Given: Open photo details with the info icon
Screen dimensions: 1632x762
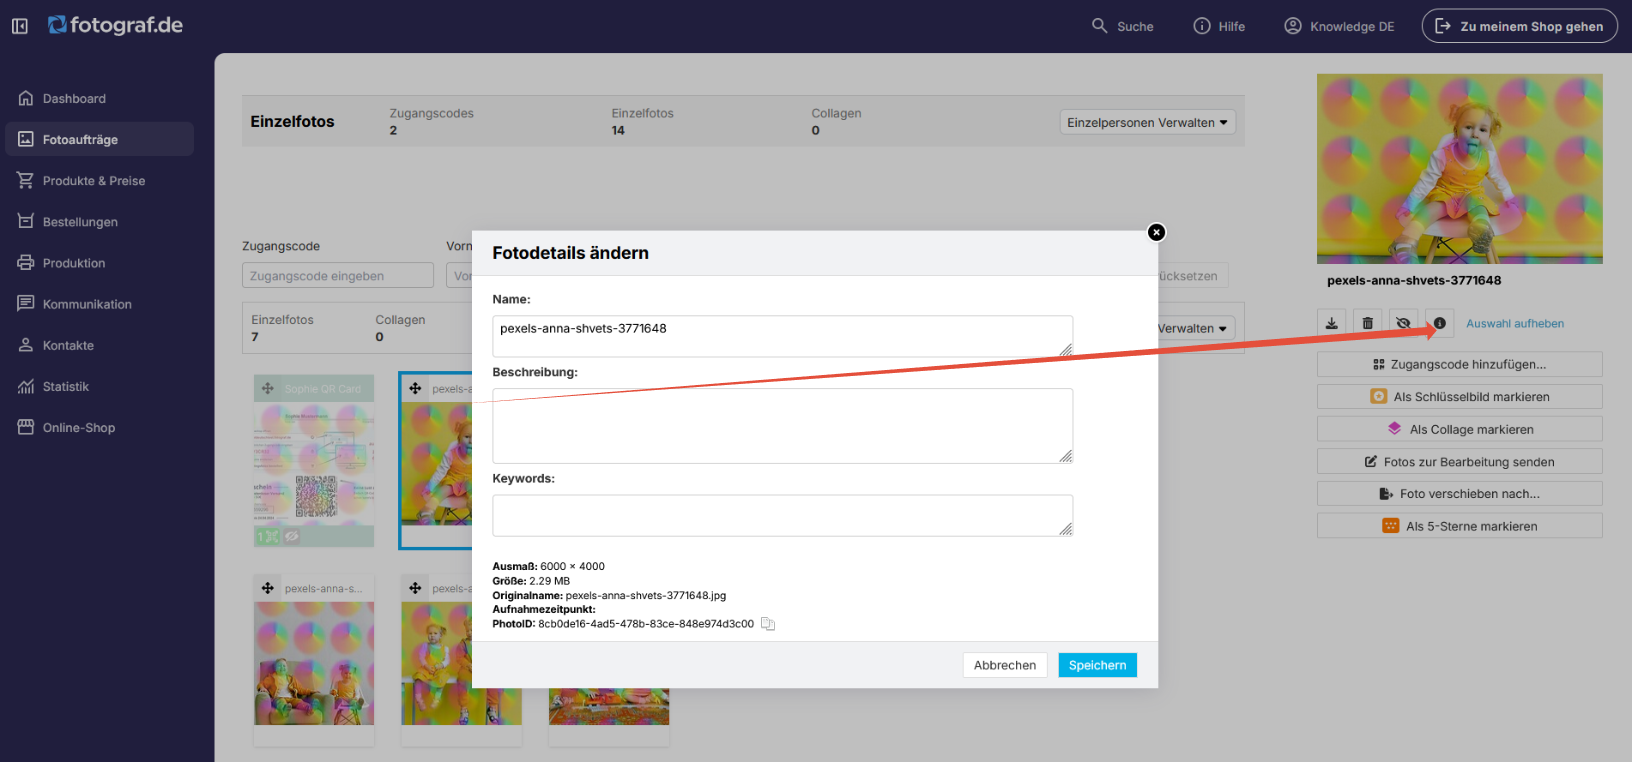Looking at the screenshot, I should coord(1439,323).
